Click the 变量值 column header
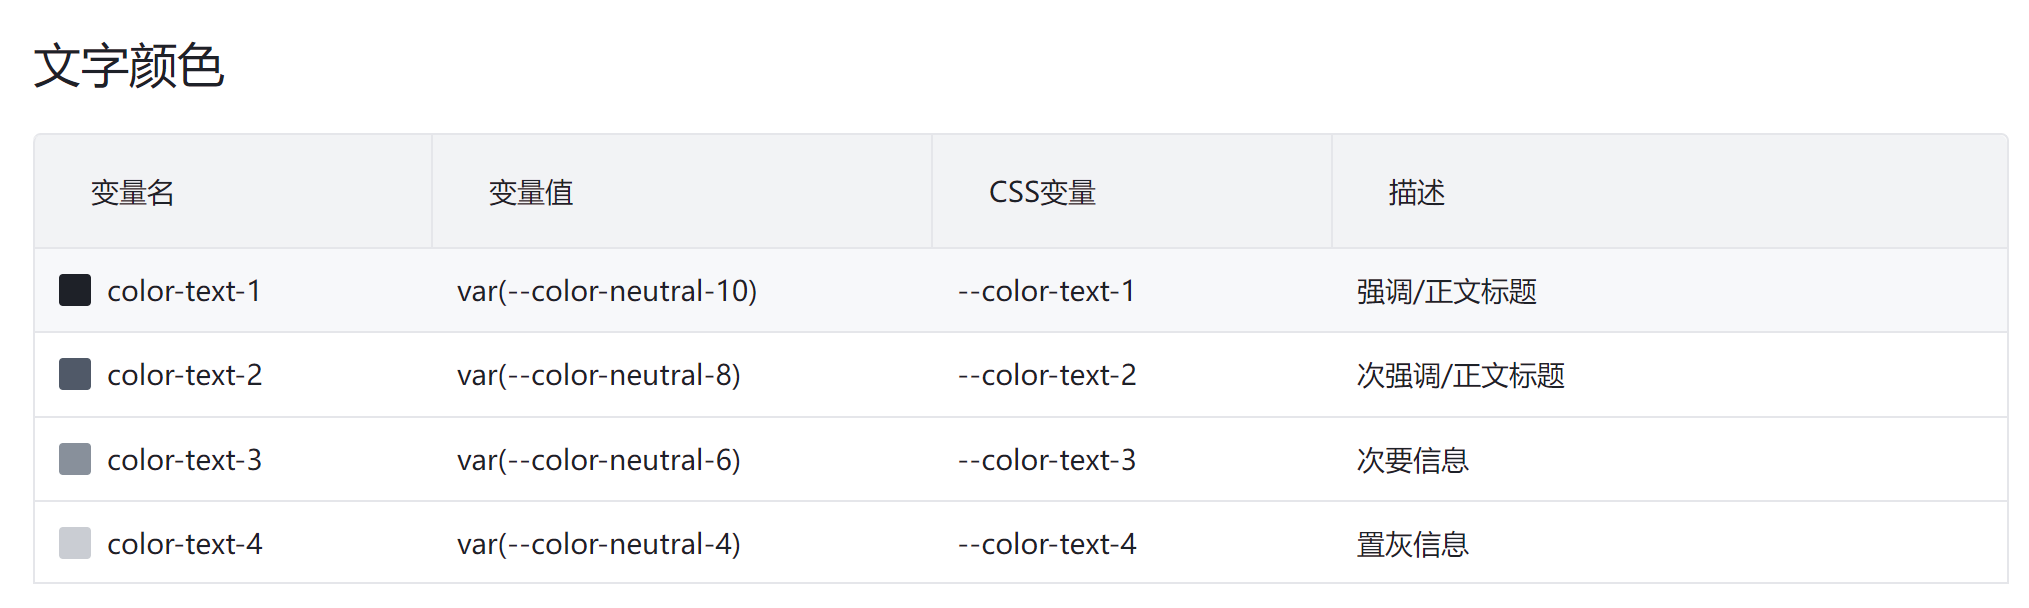The height and width of the screenshot is (608, 2029). pyautogui.click(x=531, y=192)
